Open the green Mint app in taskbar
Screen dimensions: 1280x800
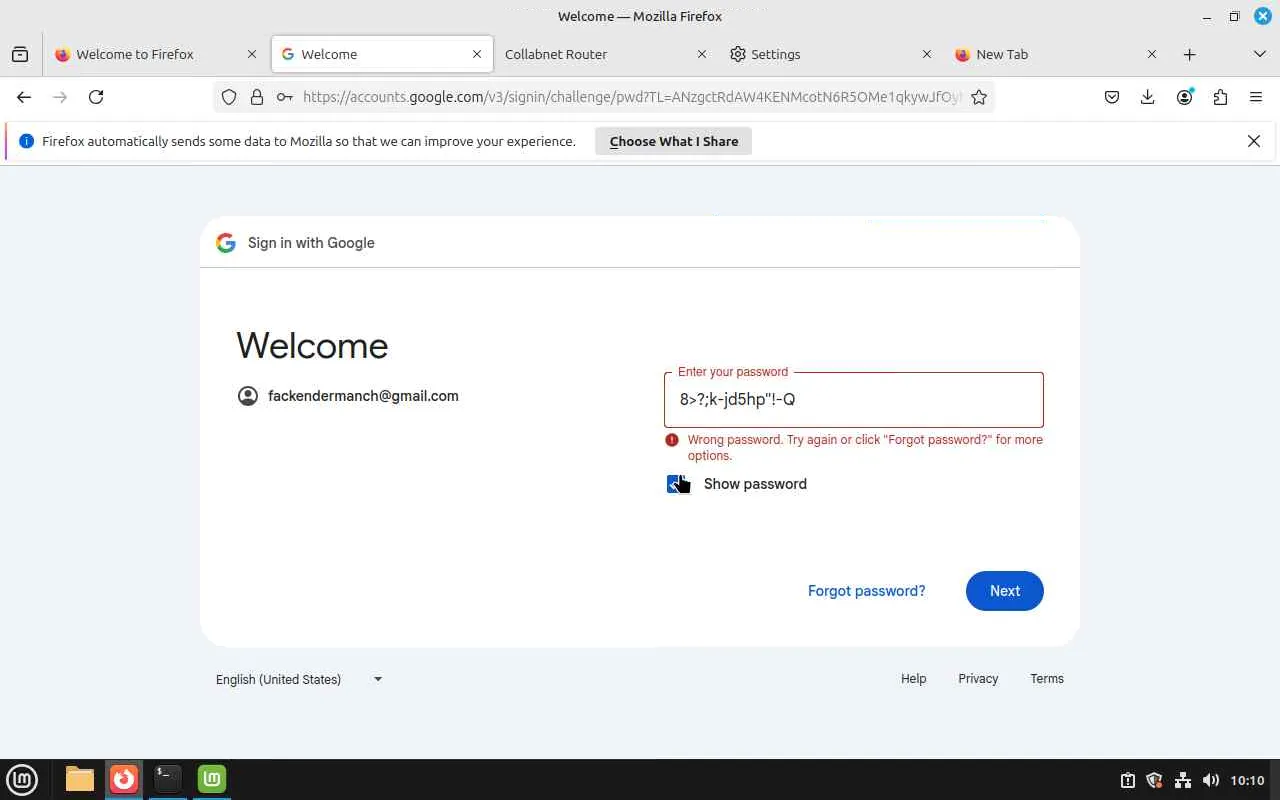click(x=212, y=779)
